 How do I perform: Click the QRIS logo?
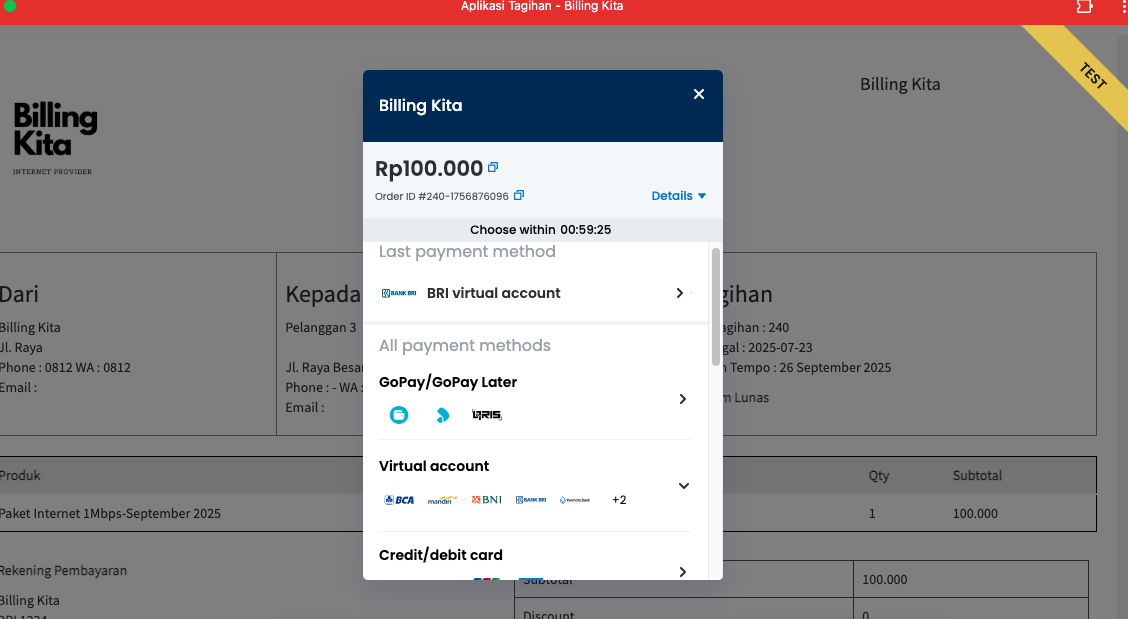tap(487, 415)
